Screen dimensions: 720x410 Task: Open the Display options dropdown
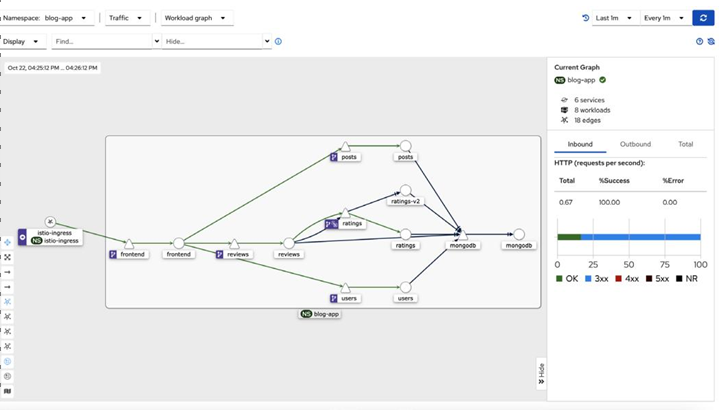[22, 41]
